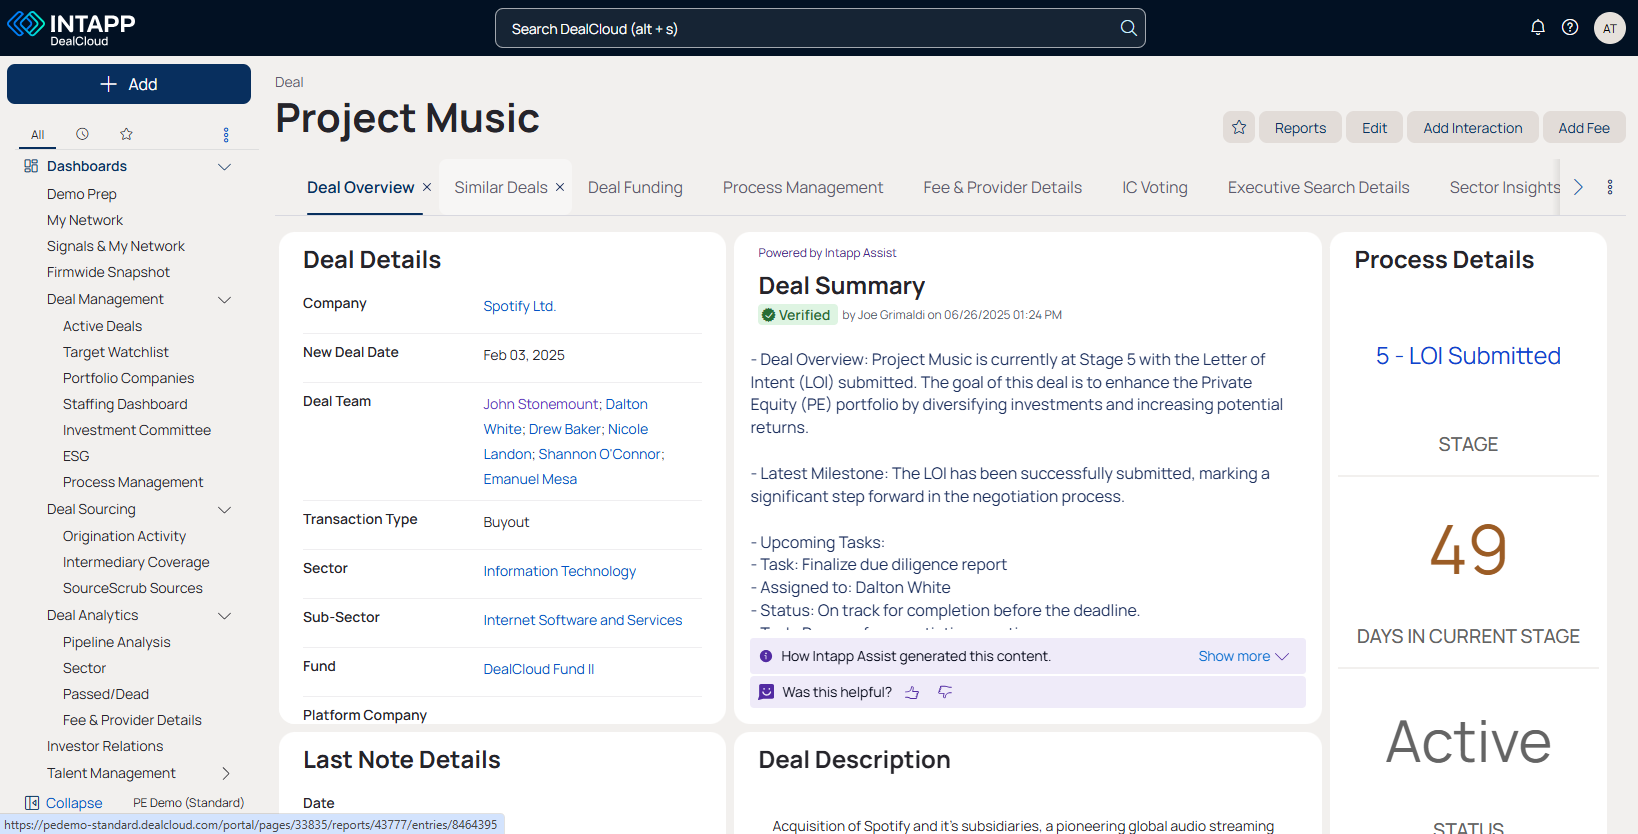This screenshot has width=1638, height=834.
Task: Open the IC Voting tab
Action: [x=1154, y=187]
